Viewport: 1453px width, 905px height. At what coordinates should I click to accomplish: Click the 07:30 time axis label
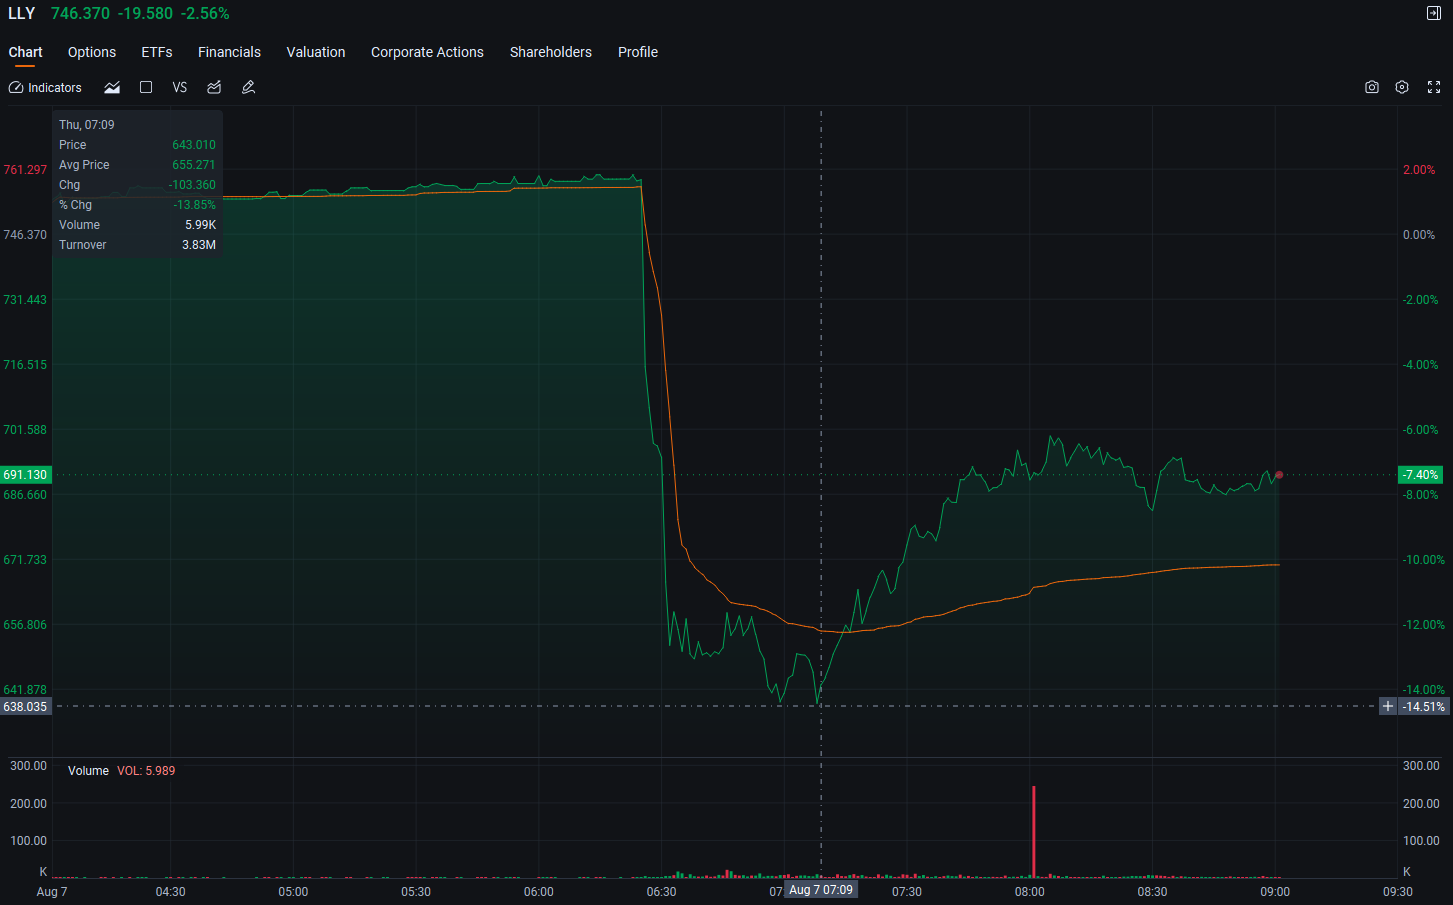tap(907, 892)
